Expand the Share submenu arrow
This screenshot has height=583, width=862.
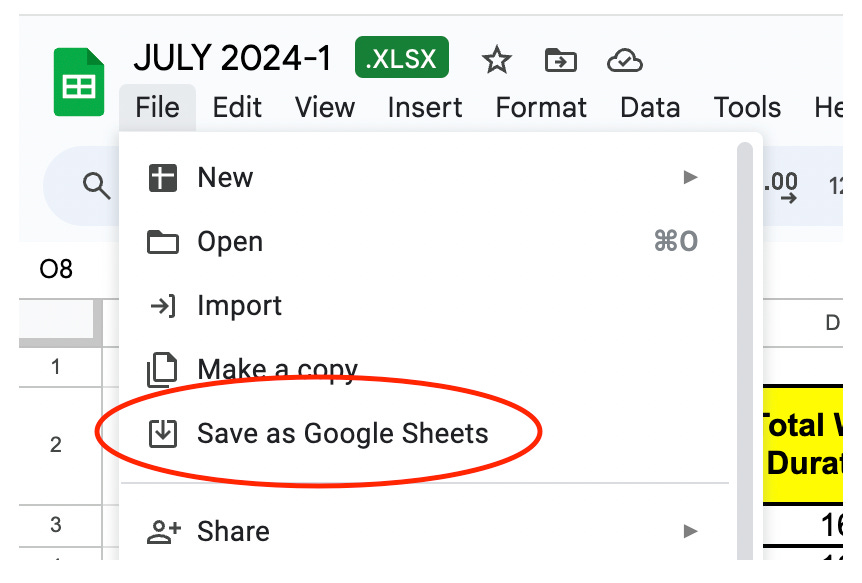point(690,531)
